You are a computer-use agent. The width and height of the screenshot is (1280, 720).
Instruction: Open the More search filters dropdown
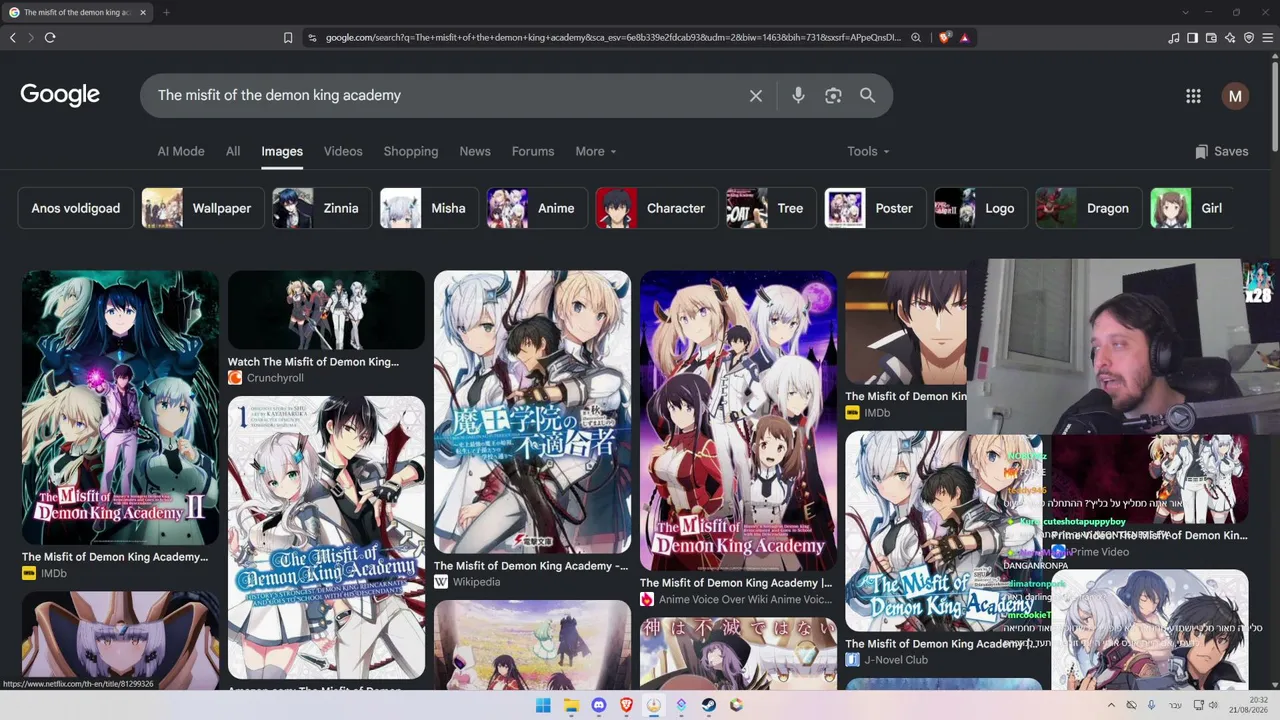click(x=596, y=151)
